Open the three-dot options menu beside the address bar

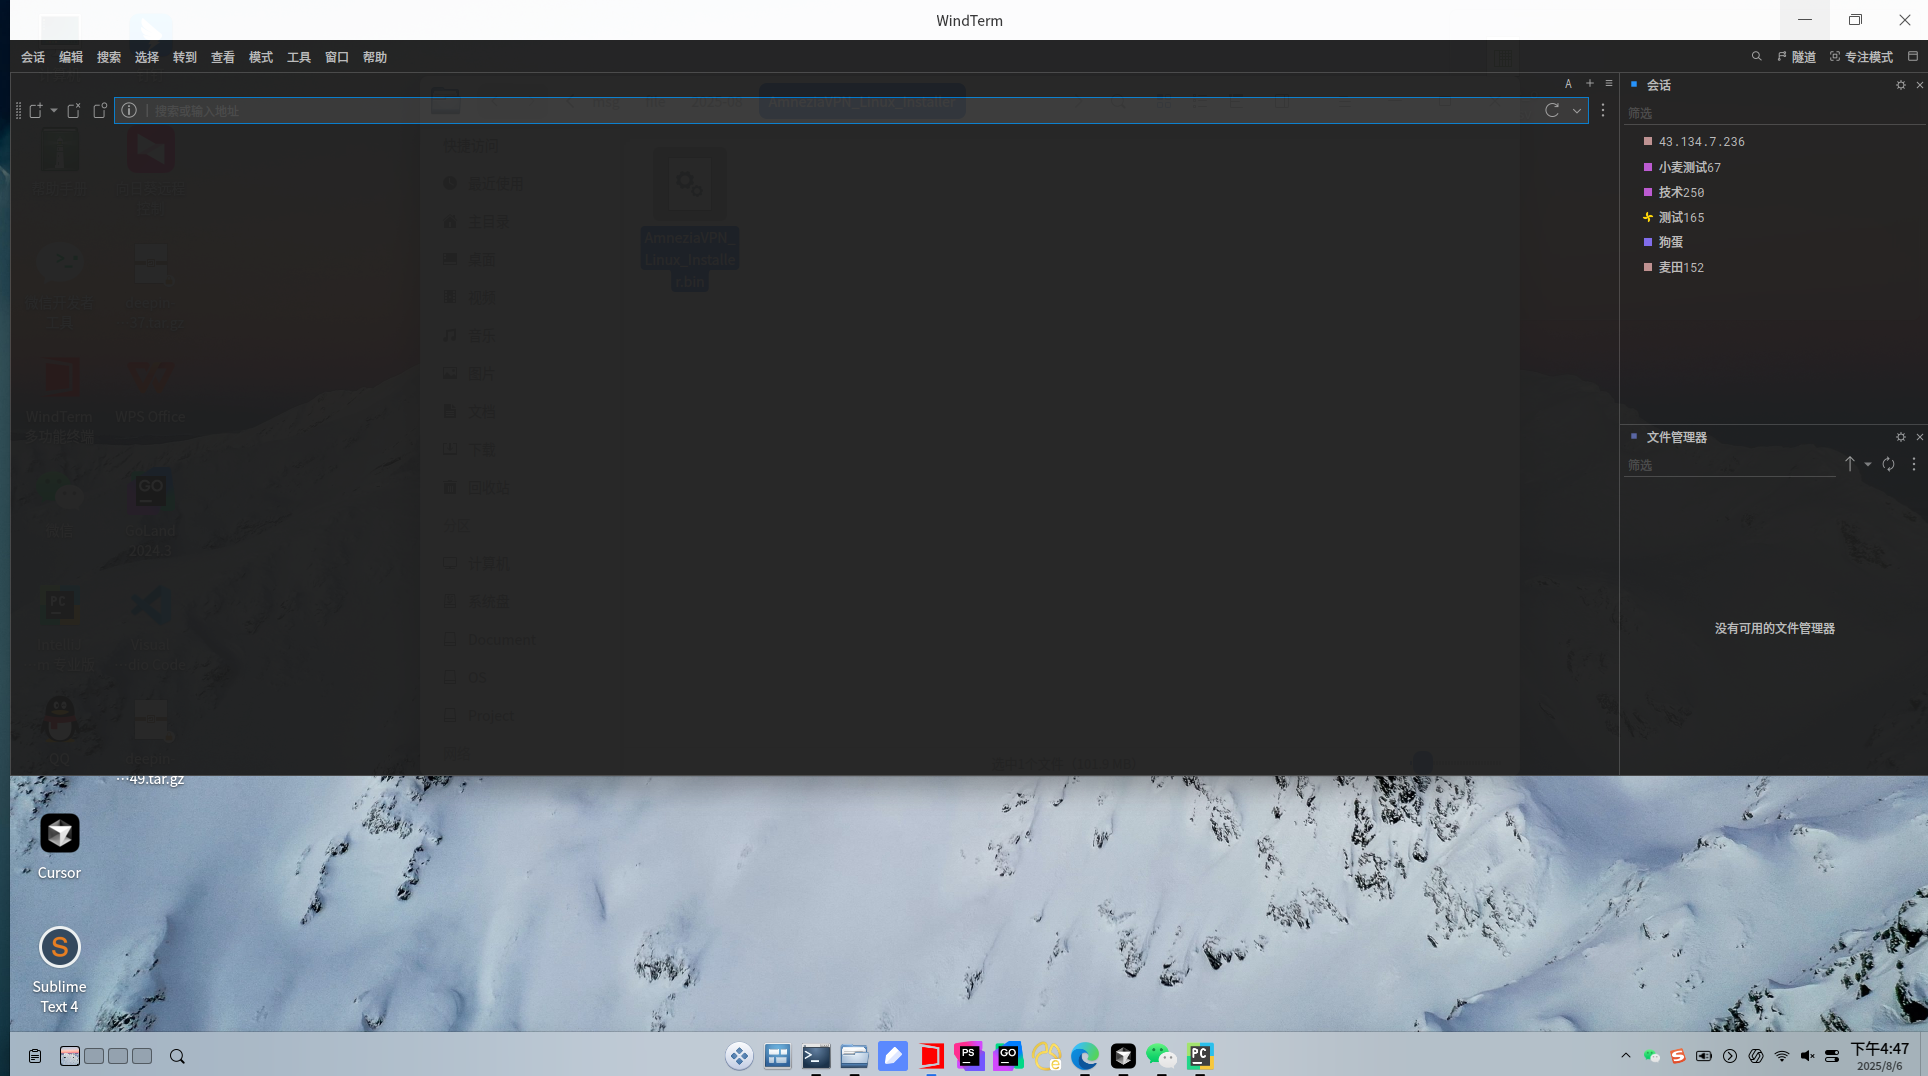1603,111
